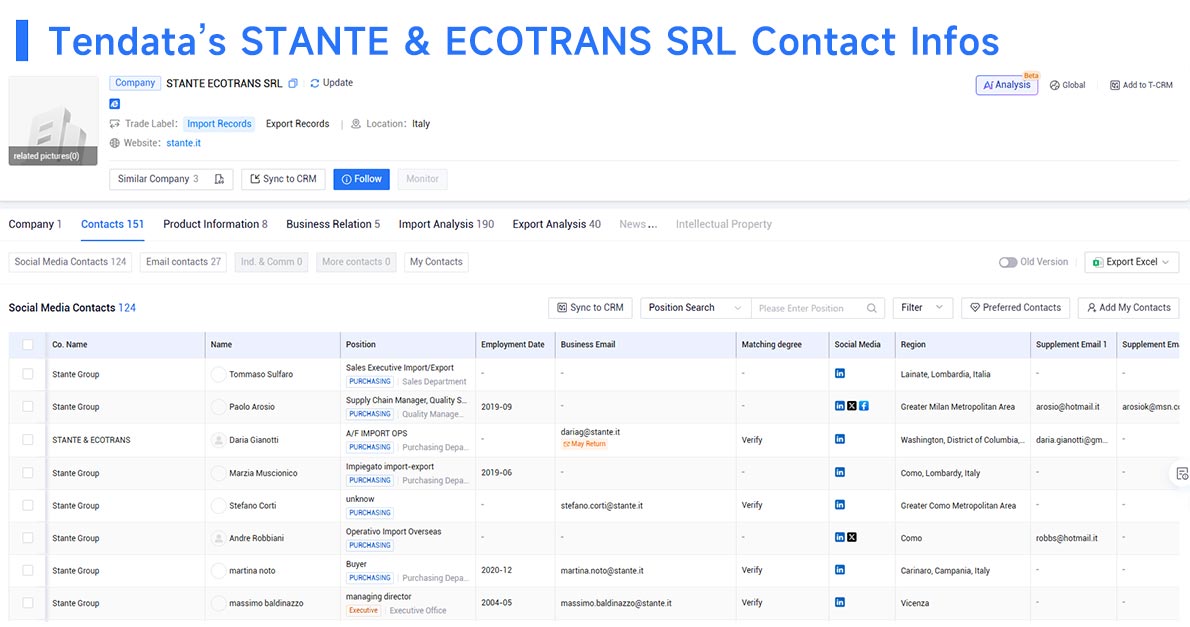Open Andre Robbiani's LinkedIn icon
This screenshot has height=627, width=1190.
pos(839,537)
